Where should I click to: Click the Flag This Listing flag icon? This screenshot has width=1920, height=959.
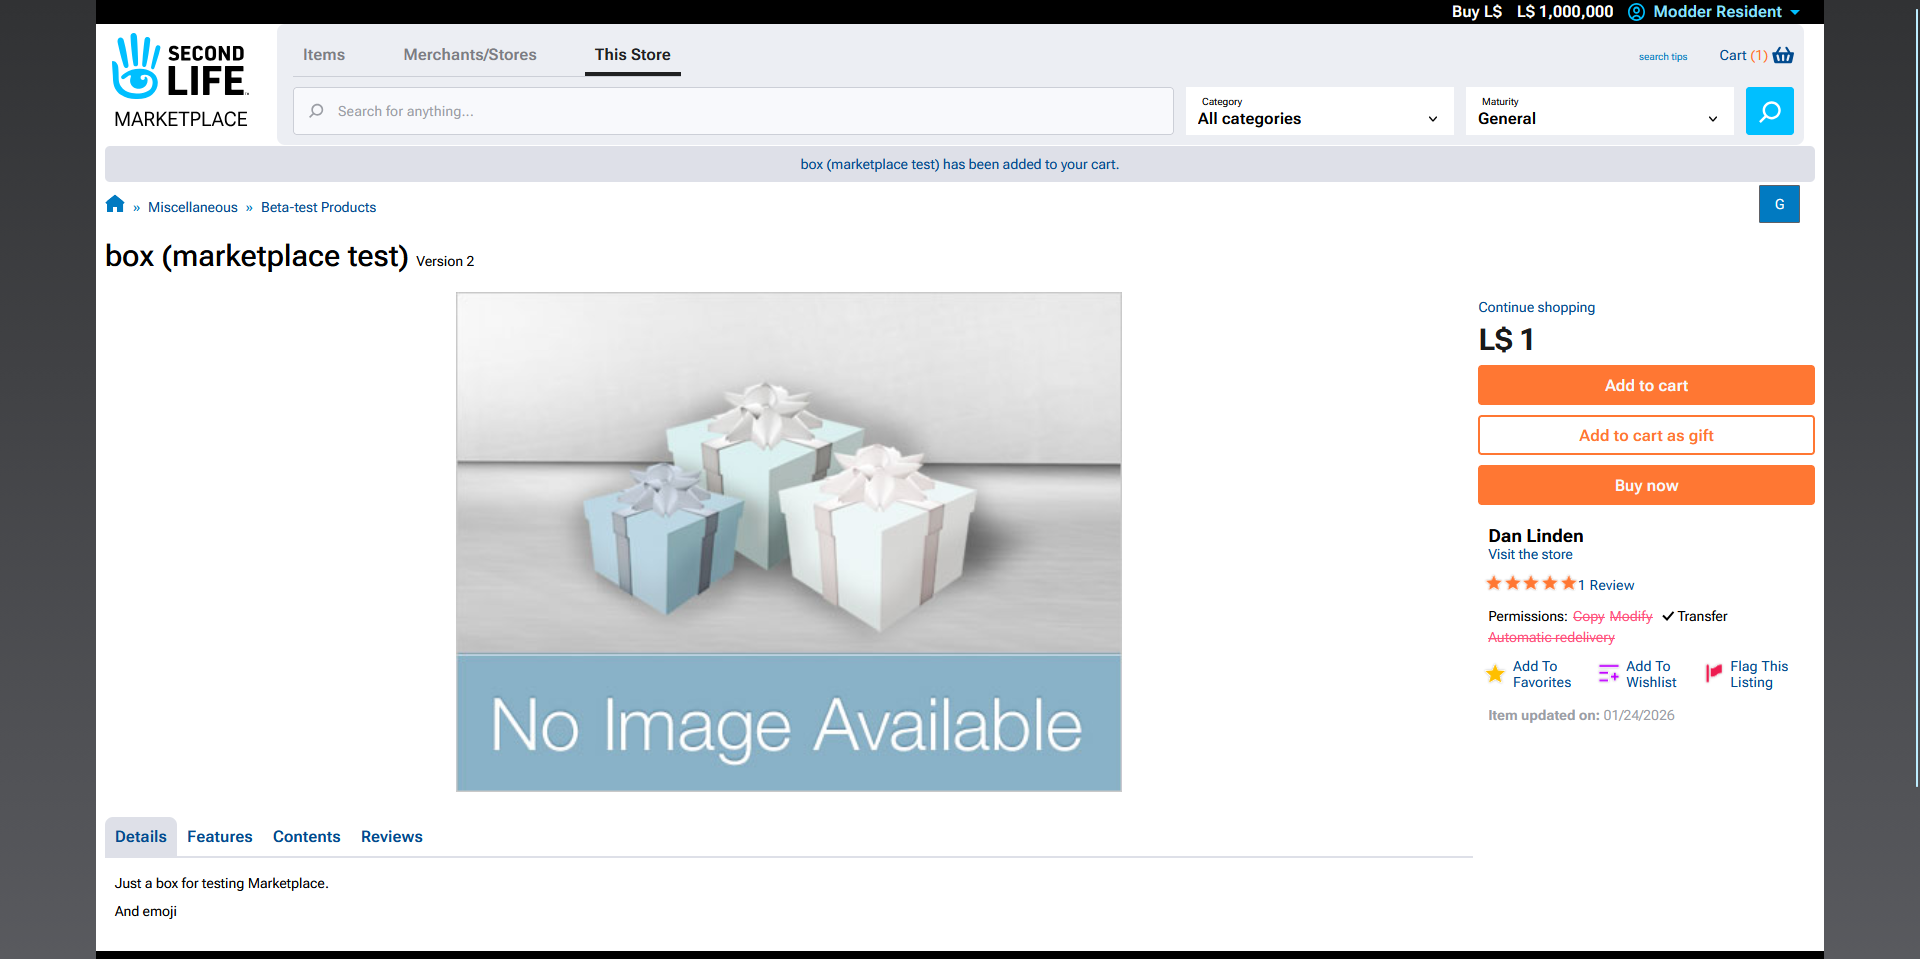point(1714,674)
